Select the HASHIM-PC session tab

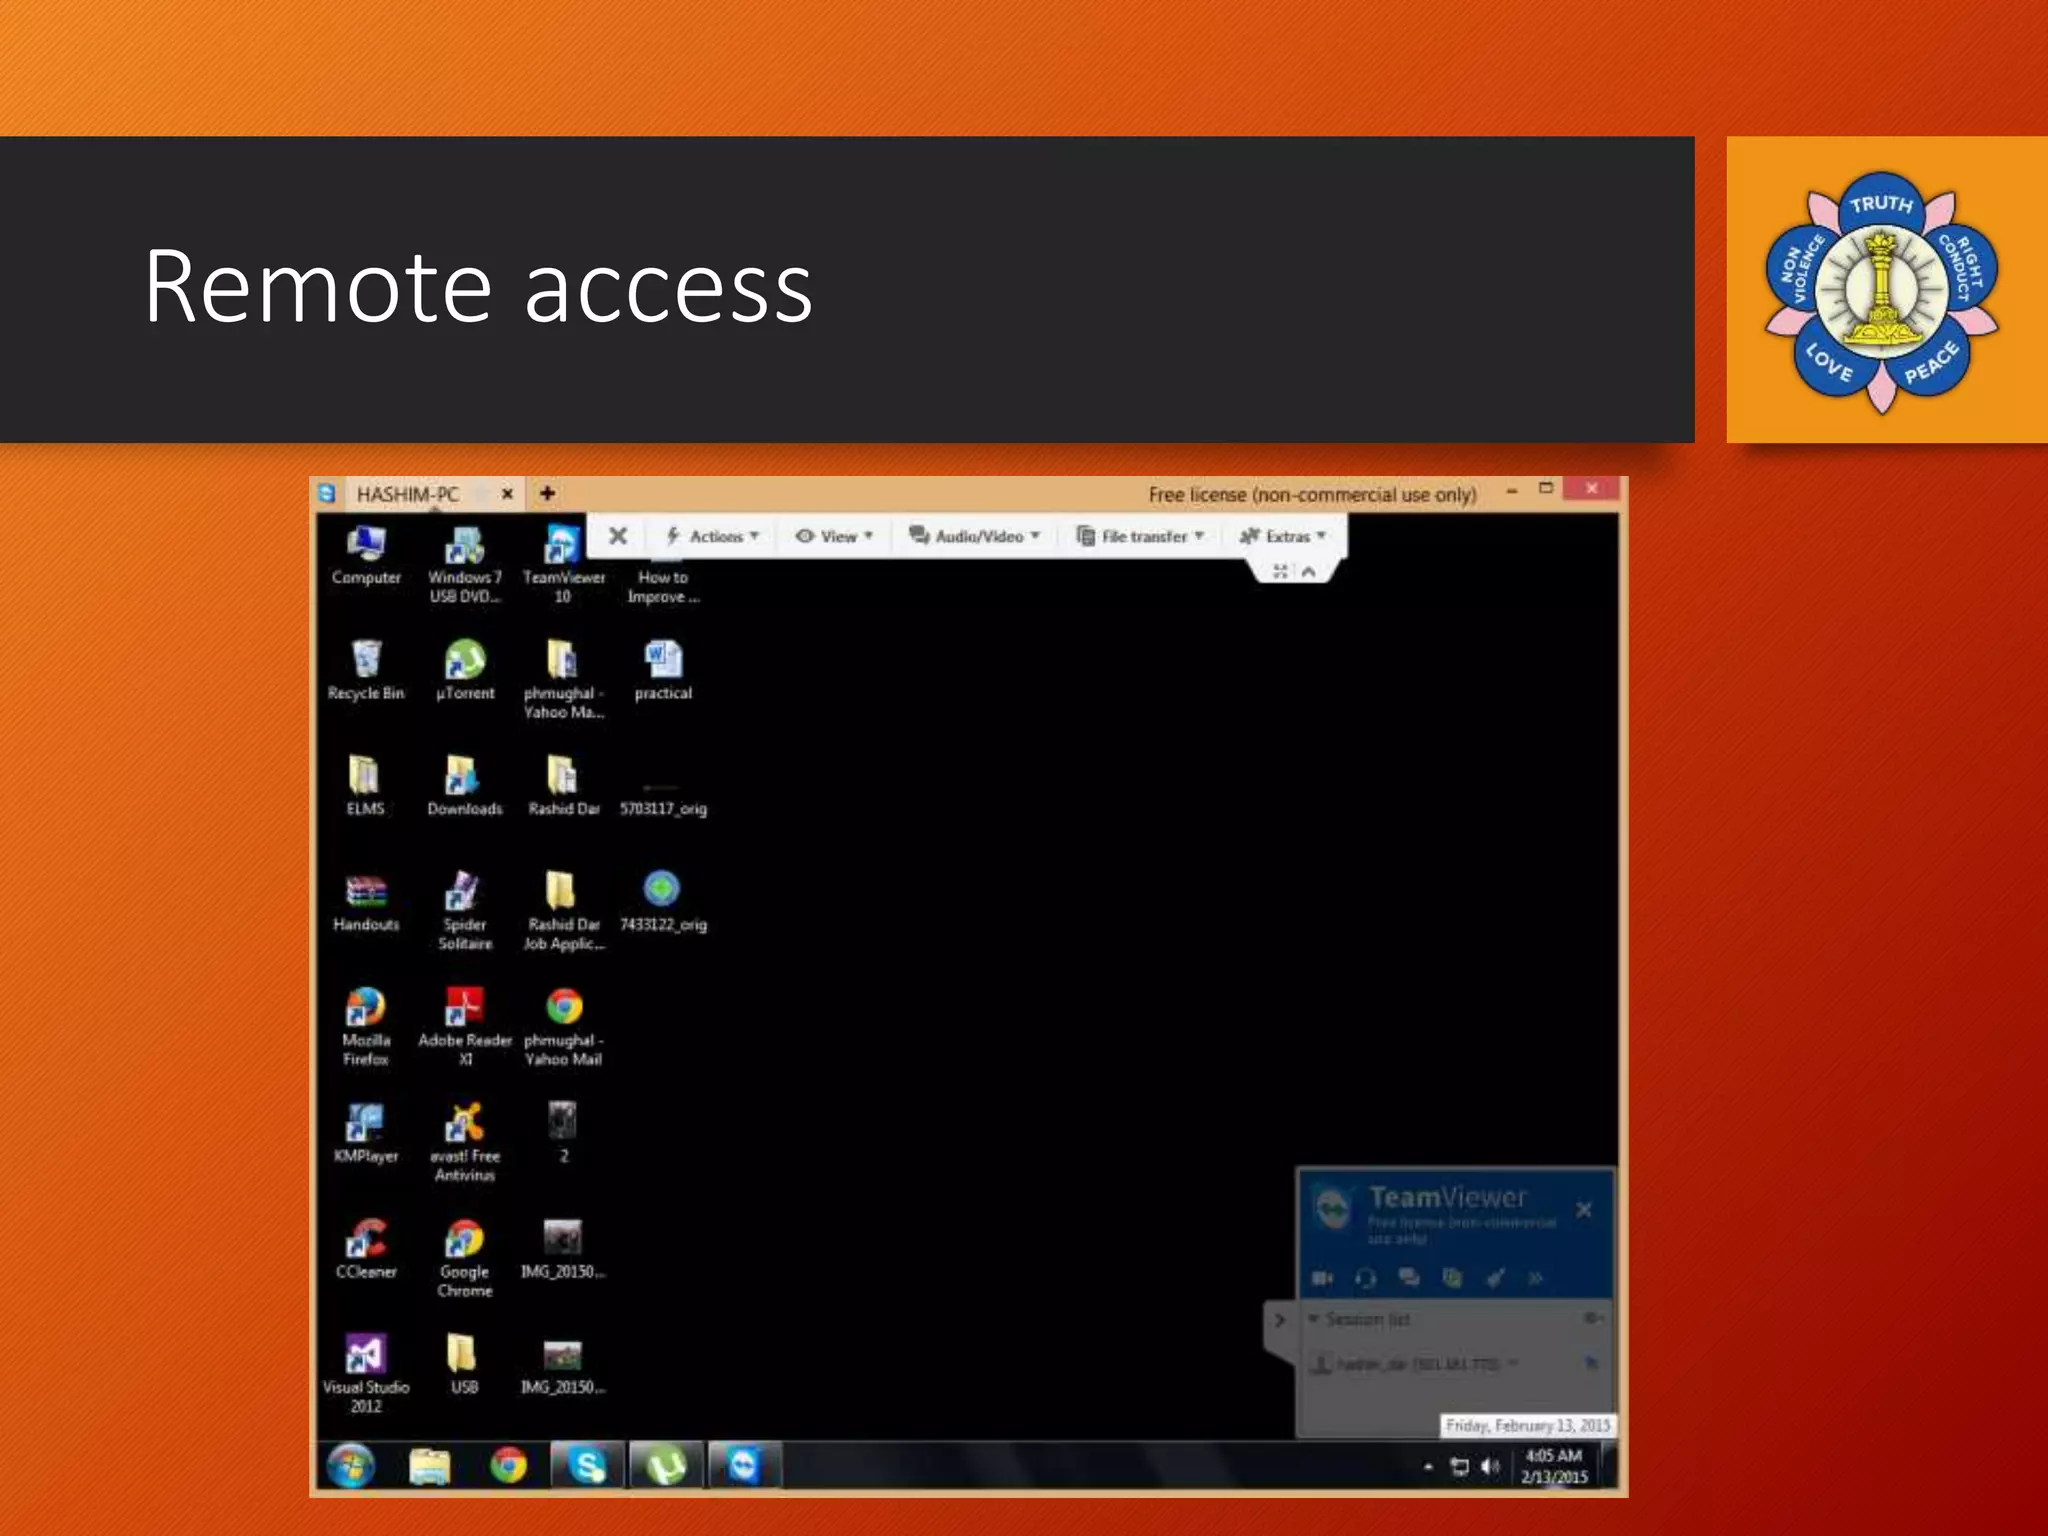tap(408, 494)
